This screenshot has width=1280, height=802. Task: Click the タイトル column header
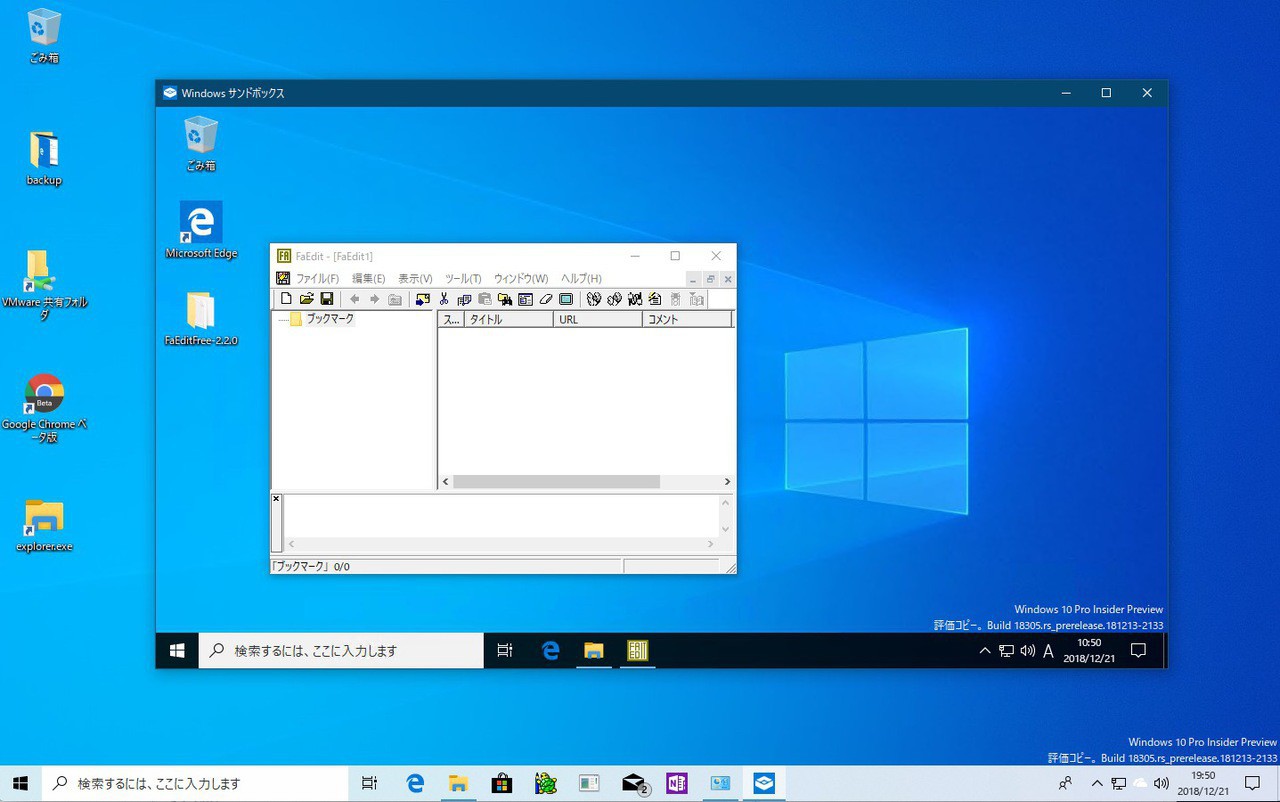pyautogui.click(x=508, y=320)
